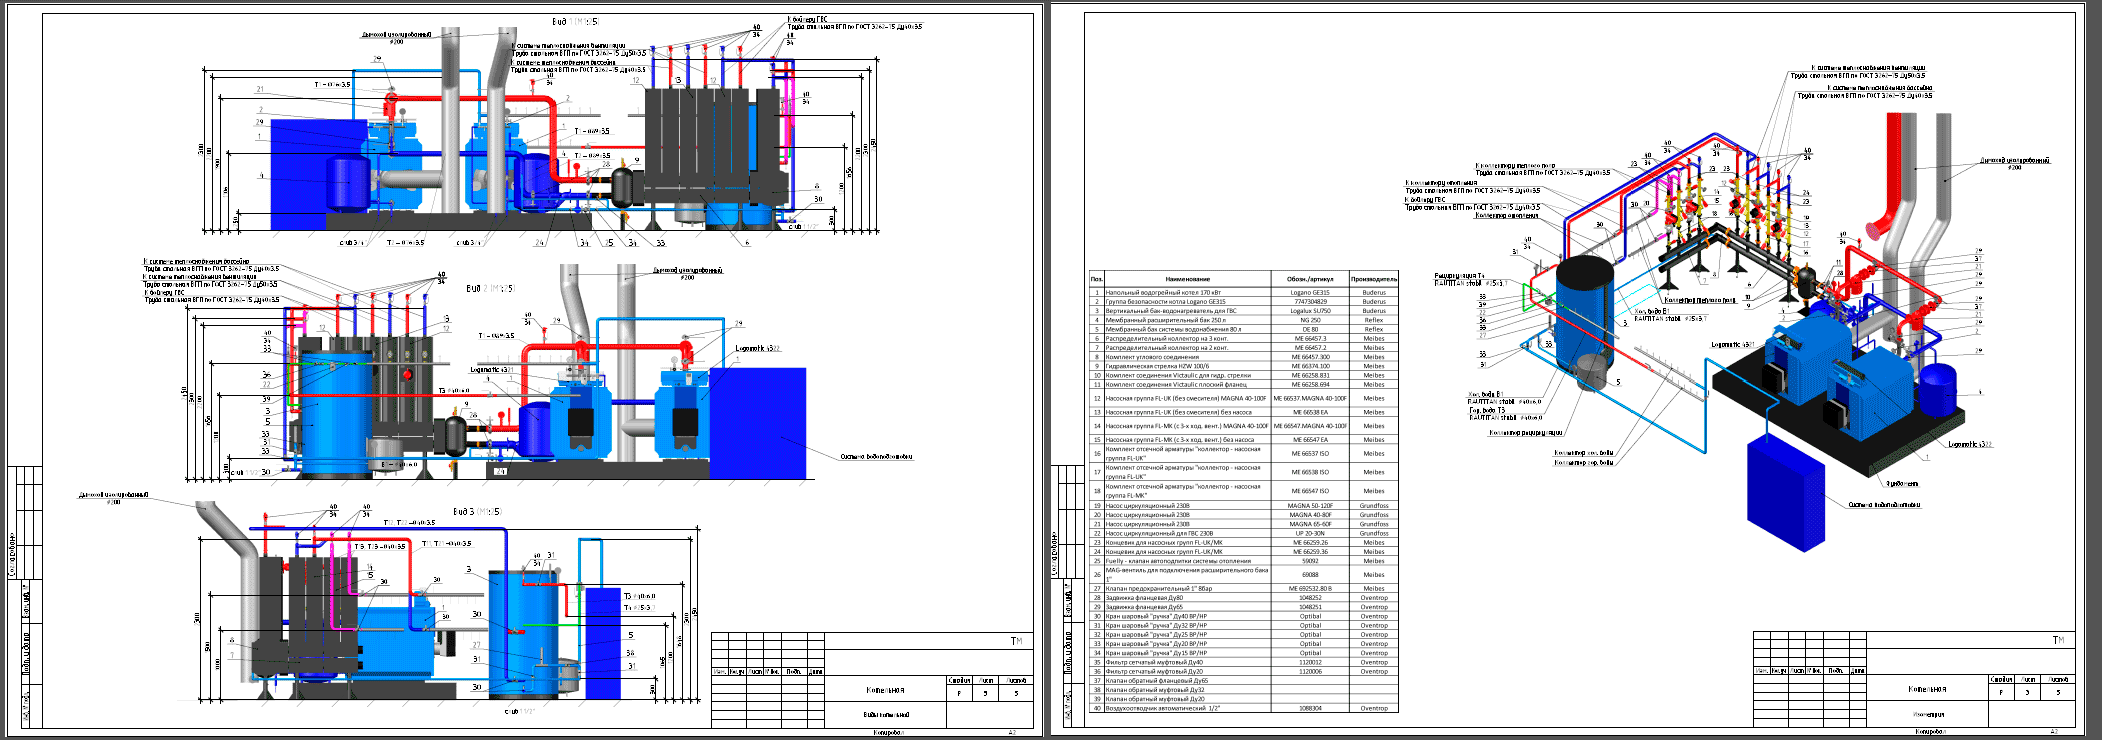Click "Котельная" in the left sheet title block

click(x=885, y=690)
